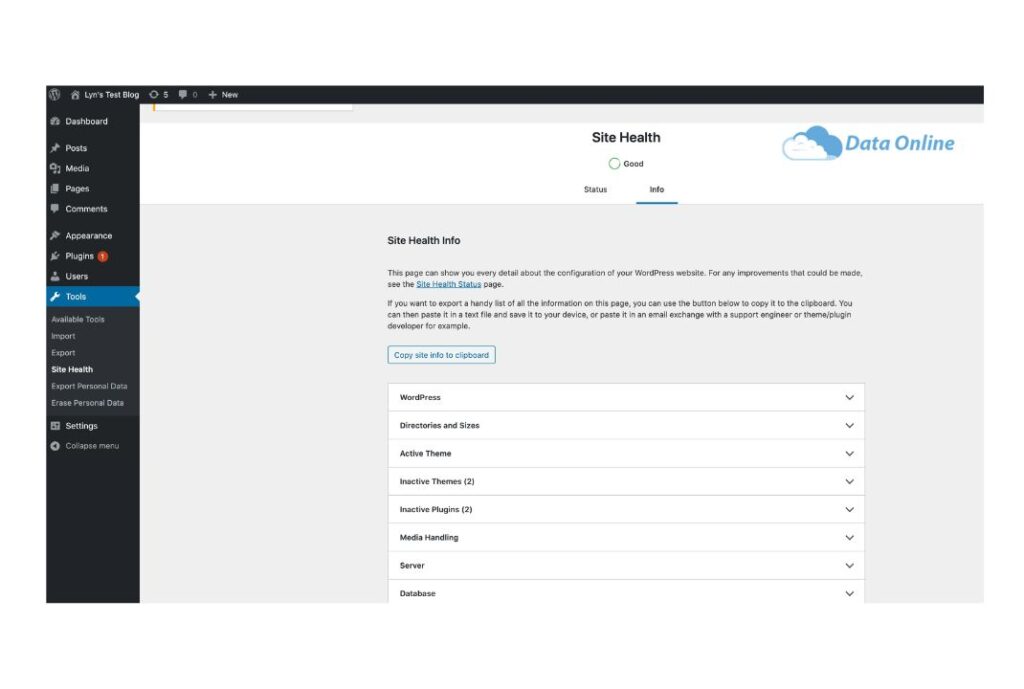Click the Plugins update badge showing 1
The image size is (1024, 689).
coord(103,256)
